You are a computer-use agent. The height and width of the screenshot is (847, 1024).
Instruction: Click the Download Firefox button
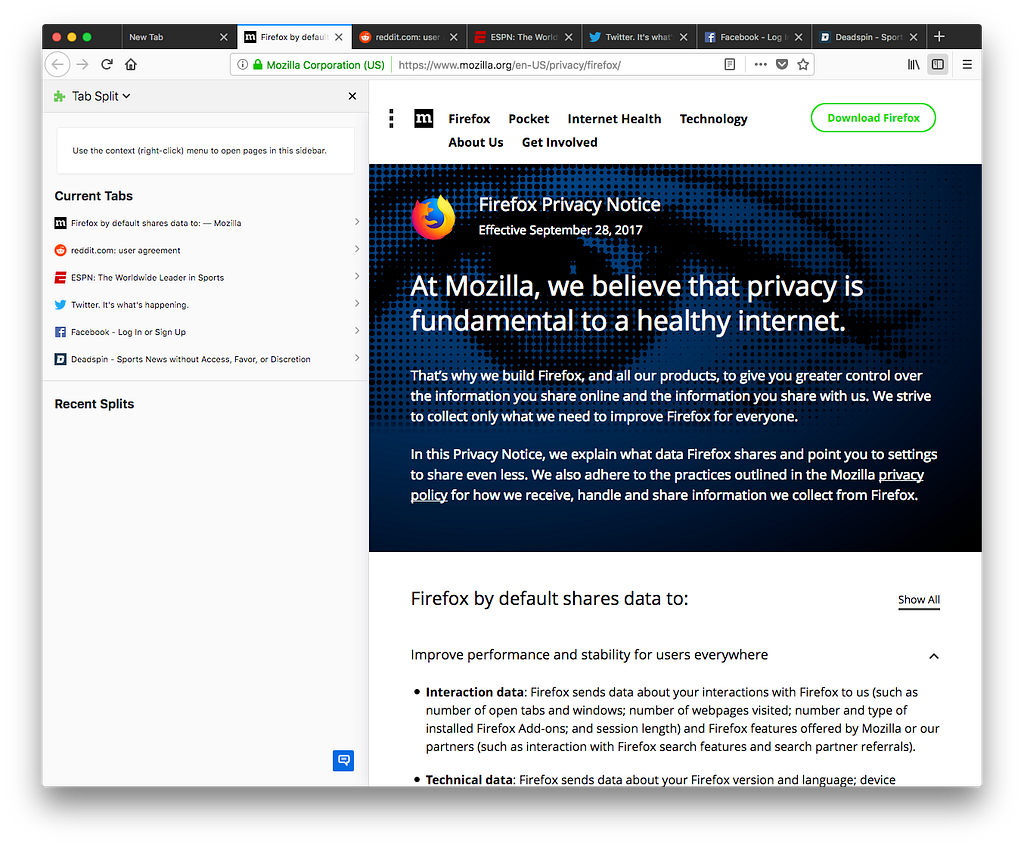click(x=873, y=118)
